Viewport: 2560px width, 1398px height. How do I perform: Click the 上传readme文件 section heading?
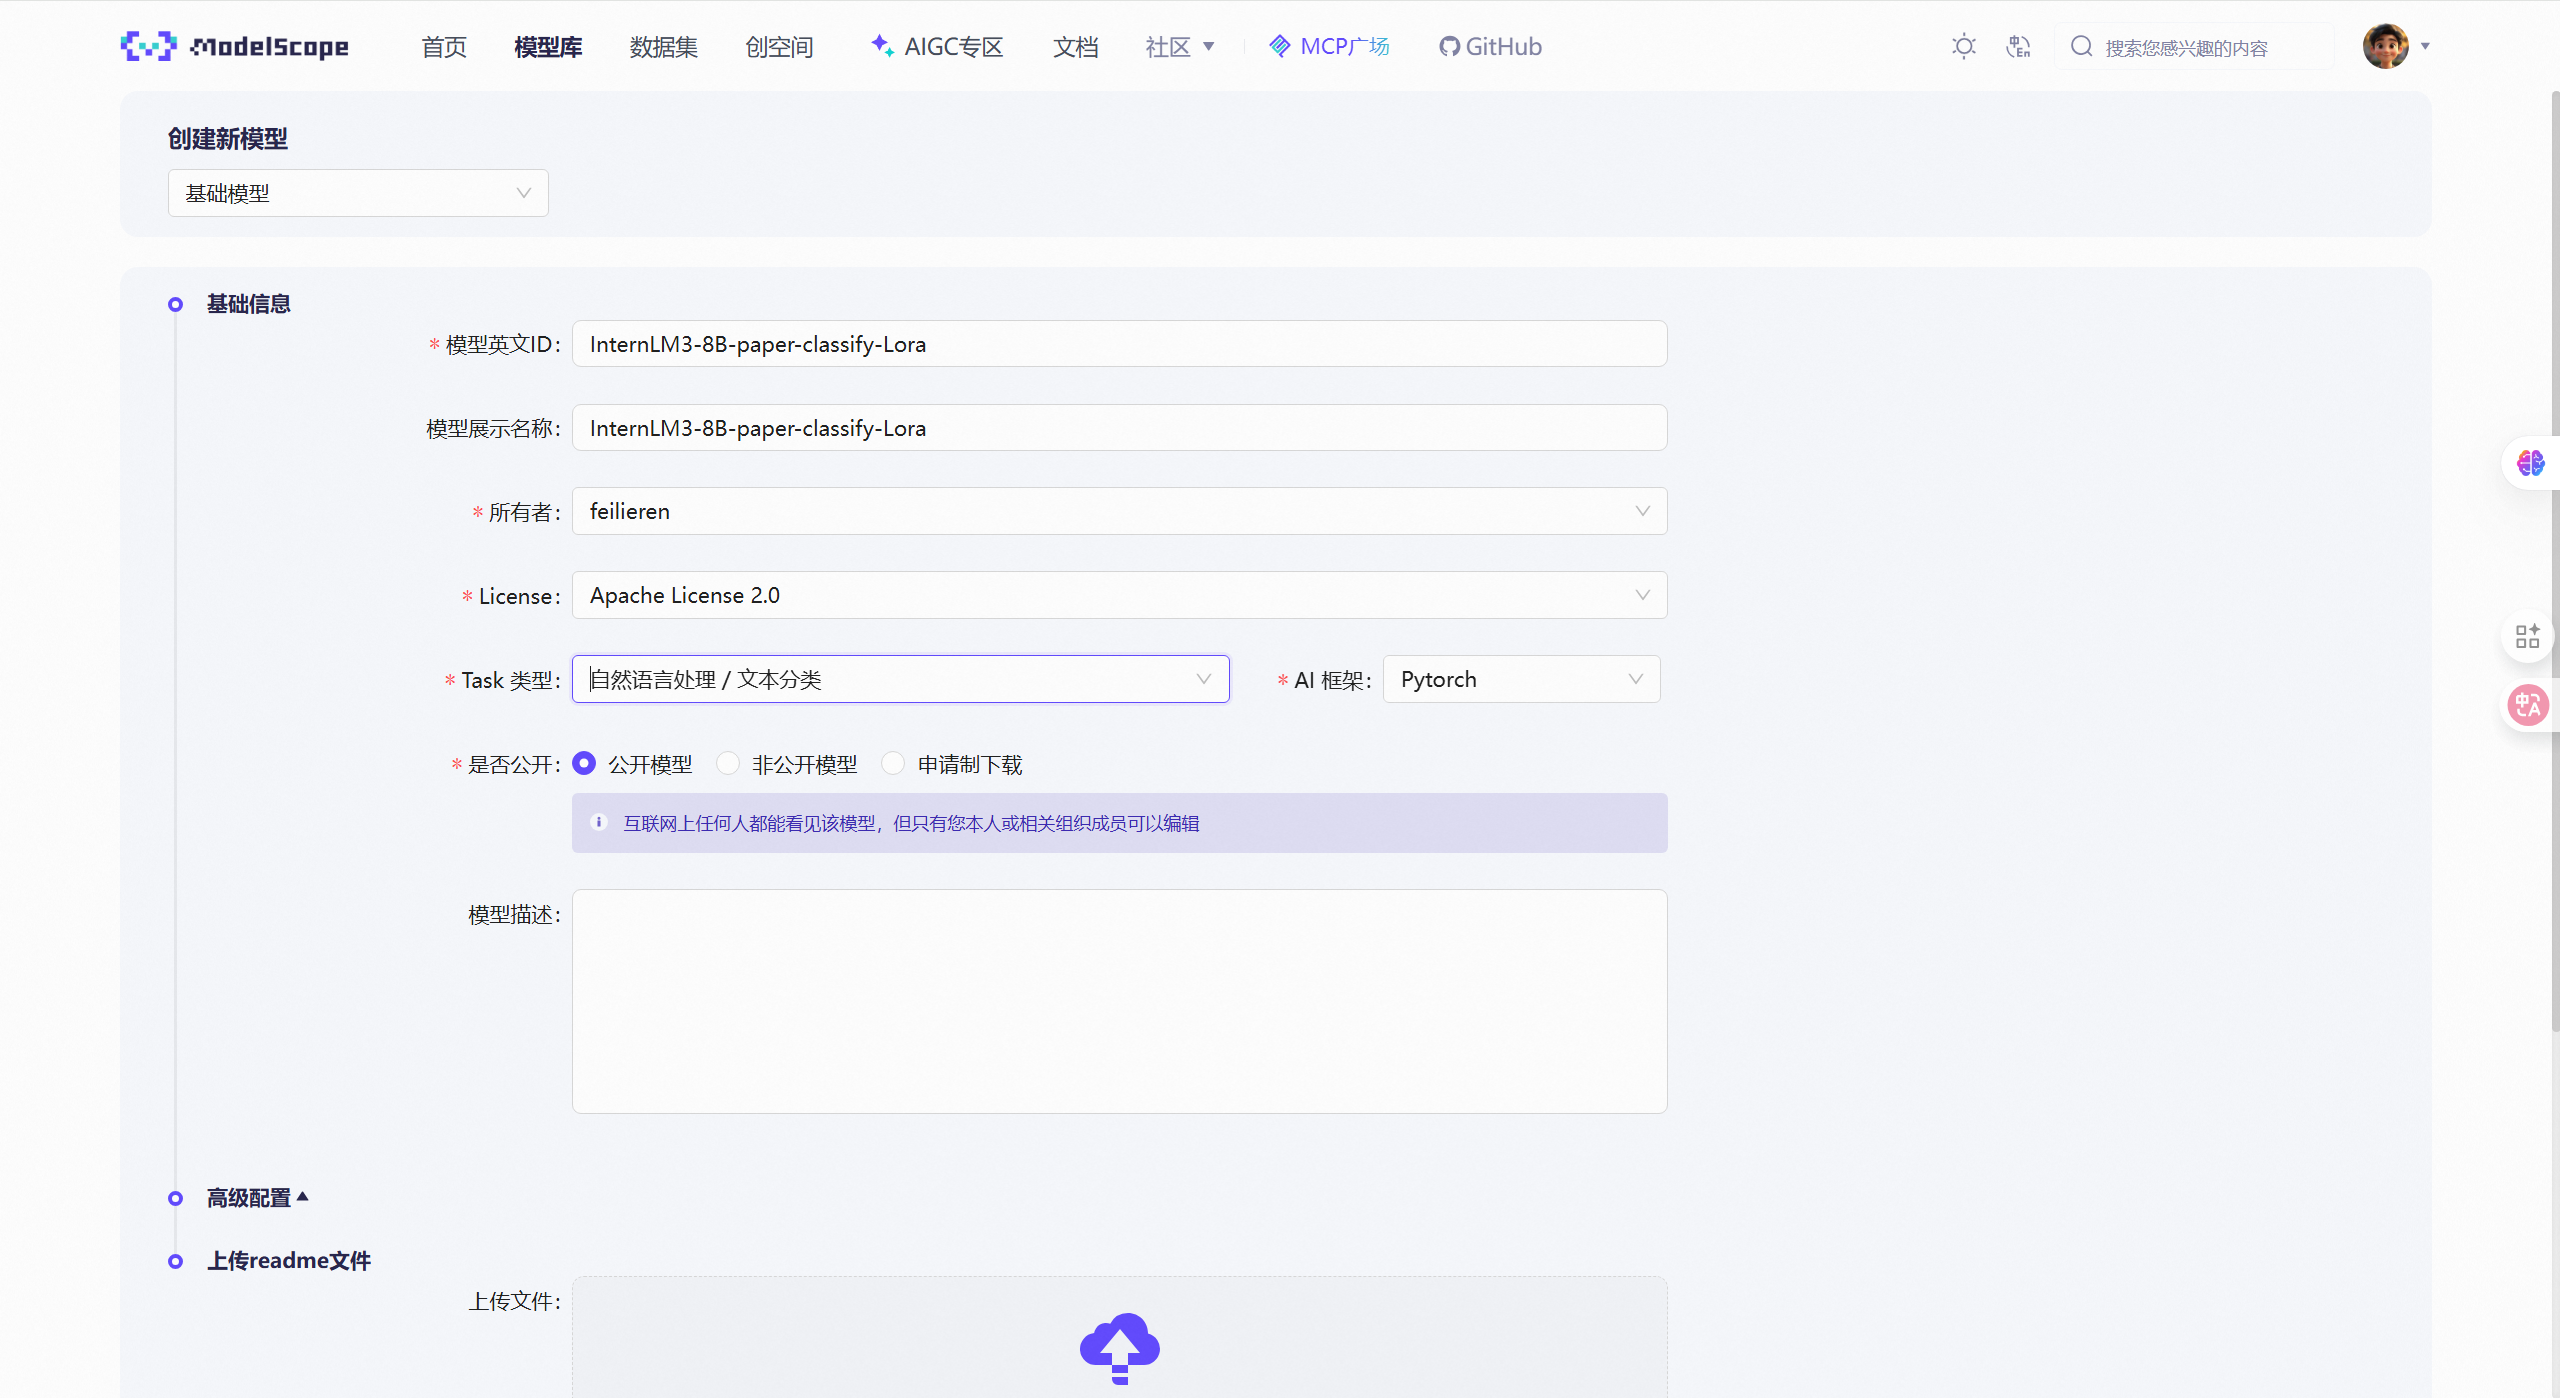point(289,1260)
